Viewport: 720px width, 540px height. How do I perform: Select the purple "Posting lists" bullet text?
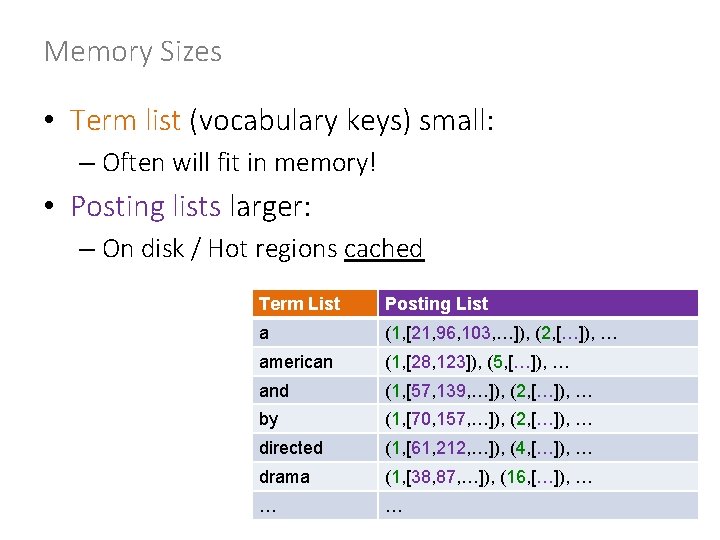(145, 207)
